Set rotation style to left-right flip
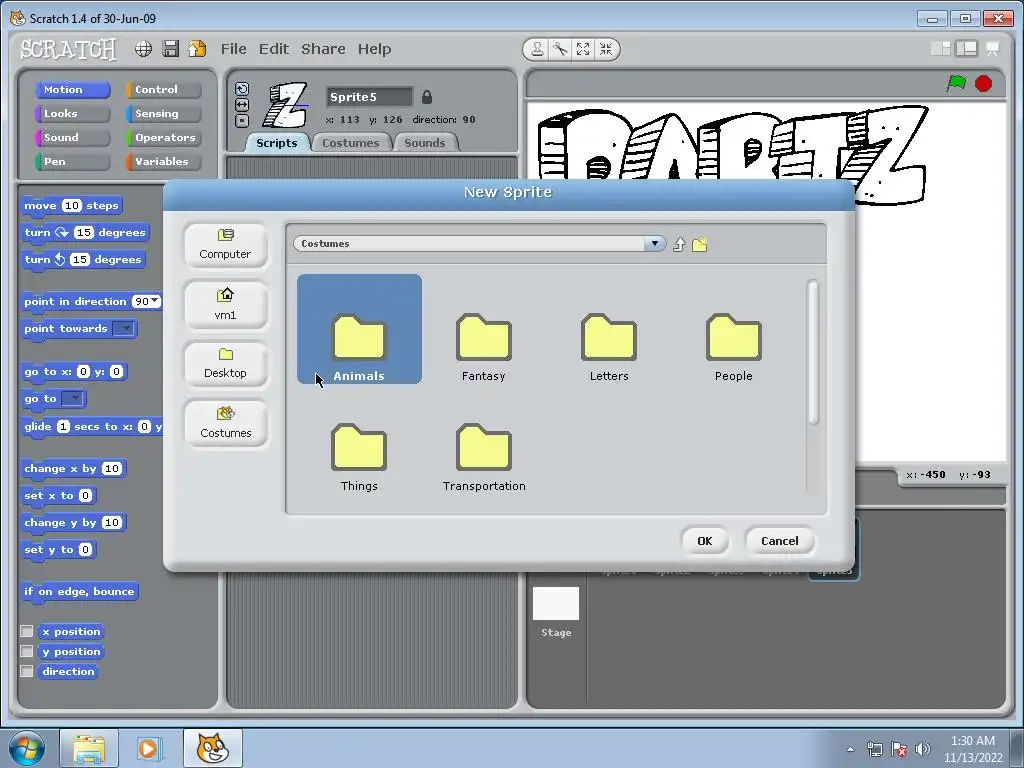Image resolution: width=1024 pixels, height=768 pixels. point(242,104)
